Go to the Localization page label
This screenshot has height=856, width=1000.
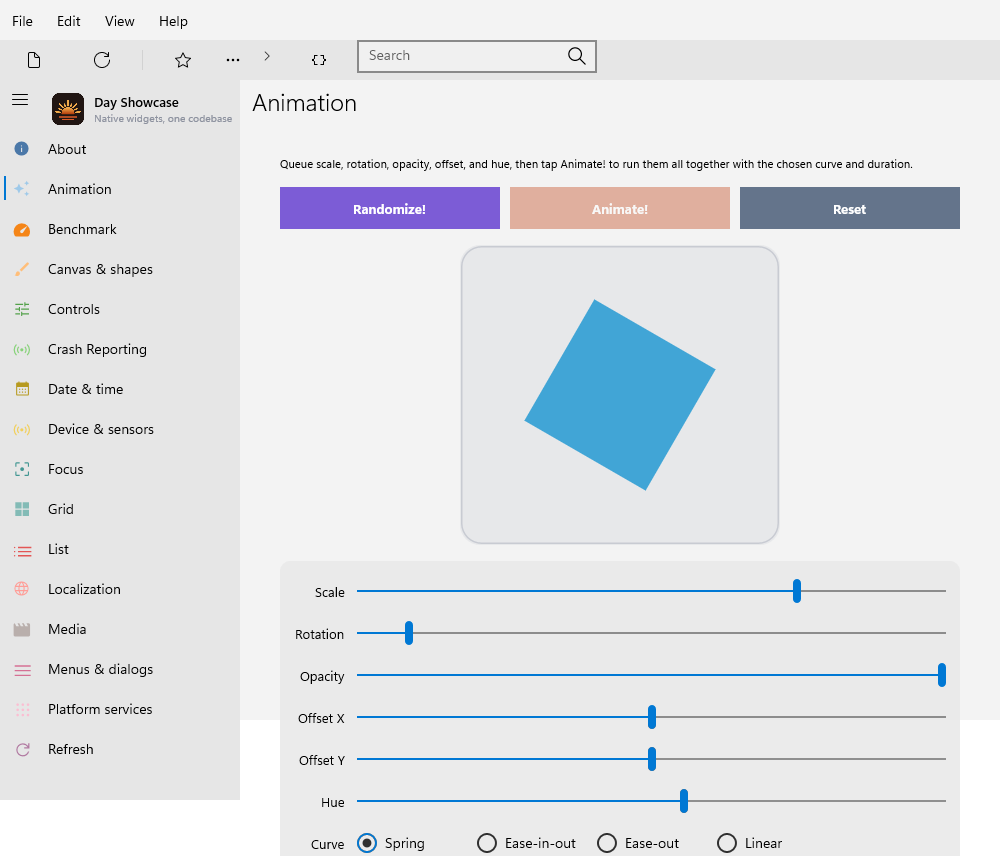(84, 589)
